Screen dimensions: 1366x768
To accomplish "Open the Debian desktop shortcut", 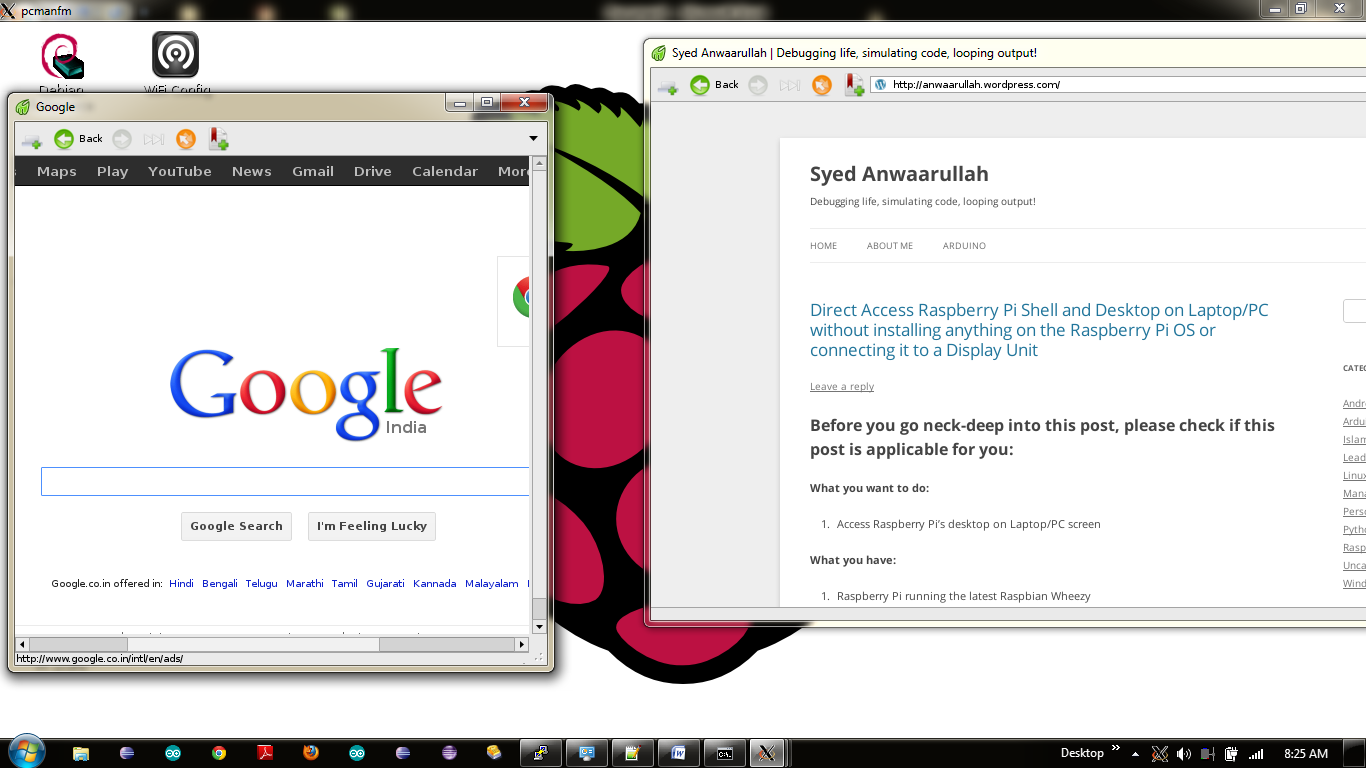I will click(62, 57).
